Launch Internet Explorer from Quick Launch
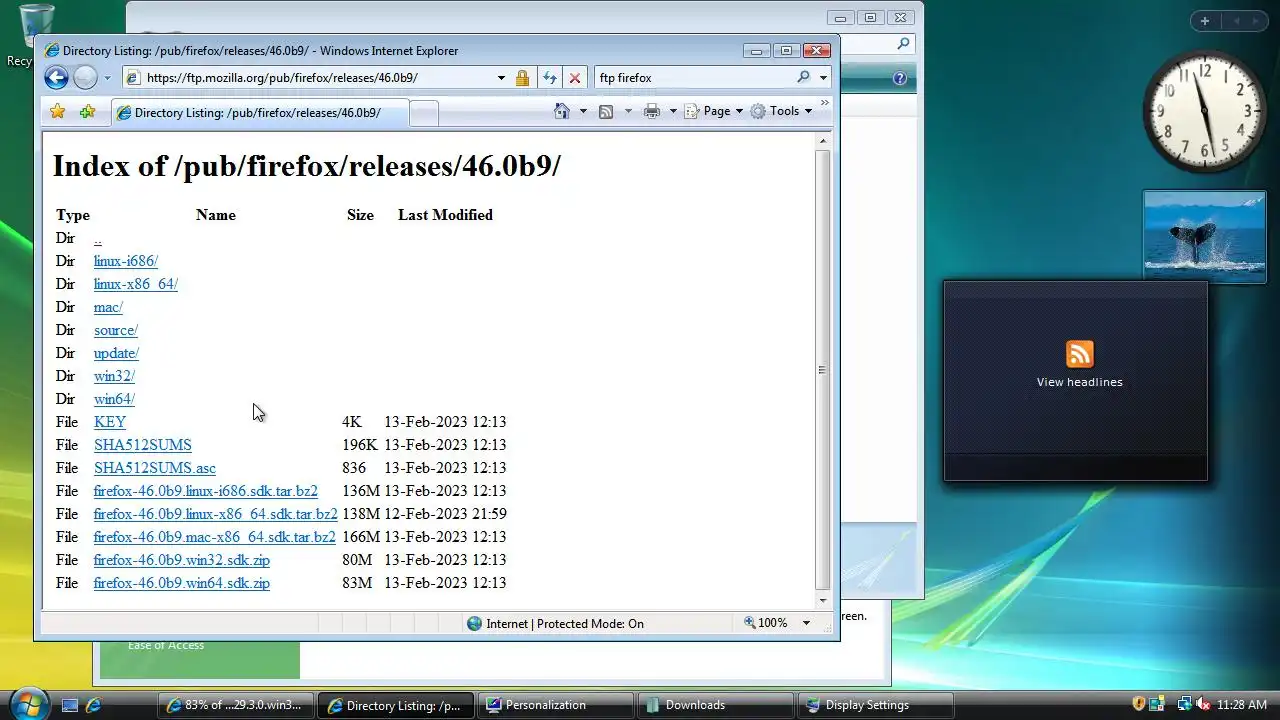Image resolution: width=1280 pixels, height=720 pixels. (x=93, y=705)
